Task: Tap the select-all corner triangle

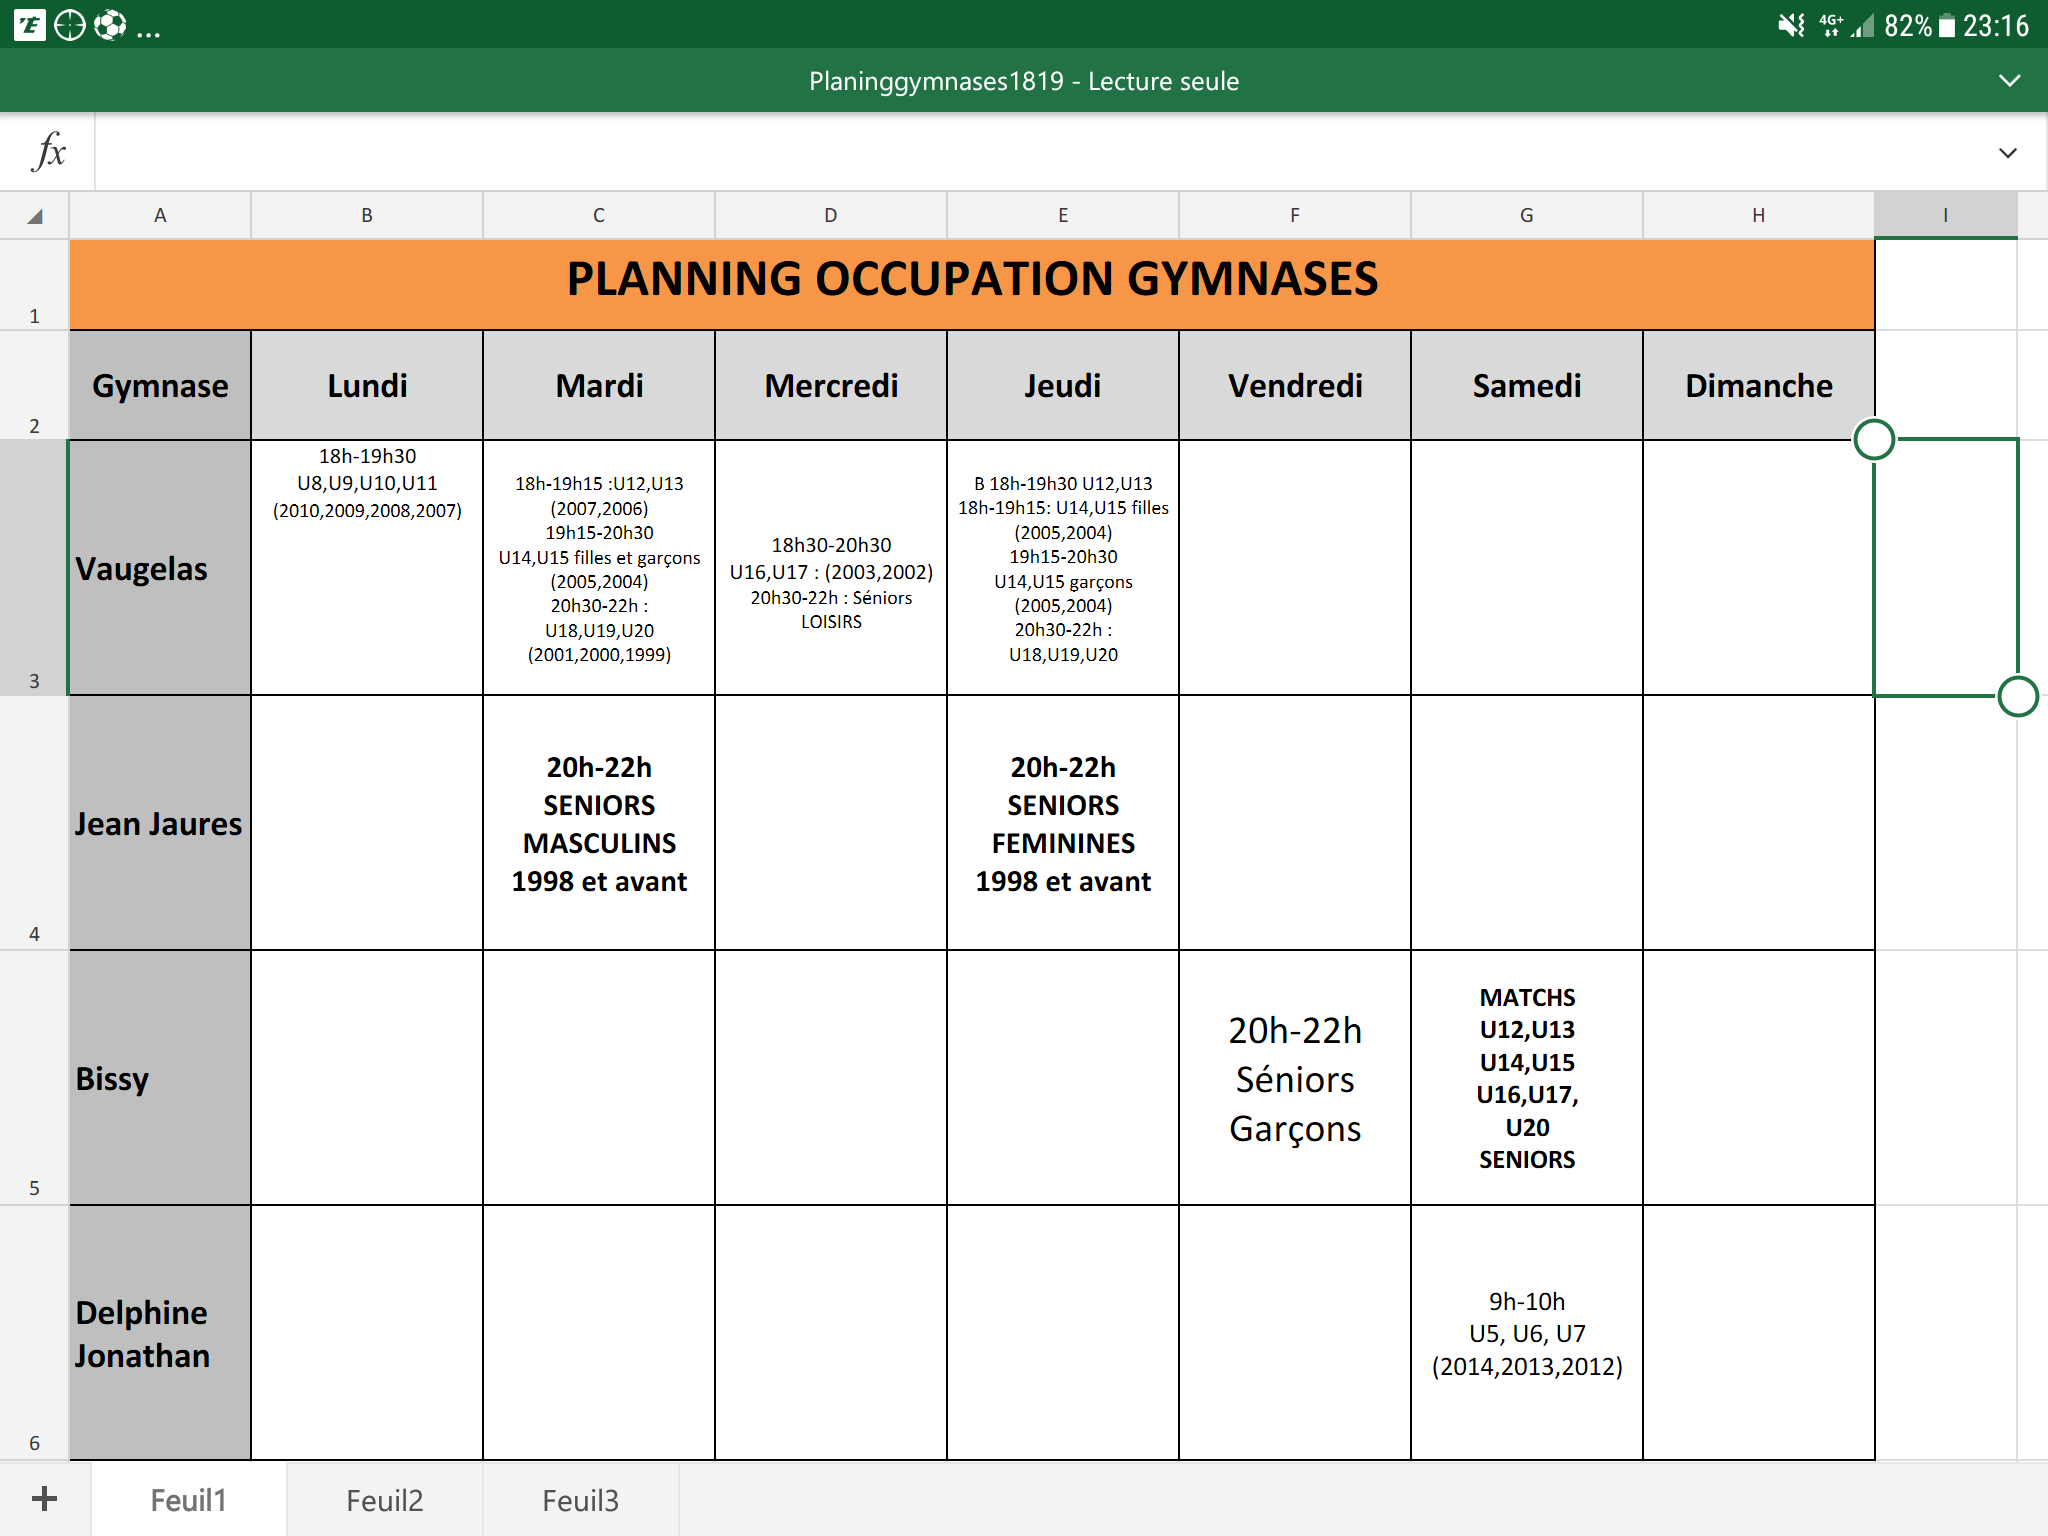Action: point(35,216)
